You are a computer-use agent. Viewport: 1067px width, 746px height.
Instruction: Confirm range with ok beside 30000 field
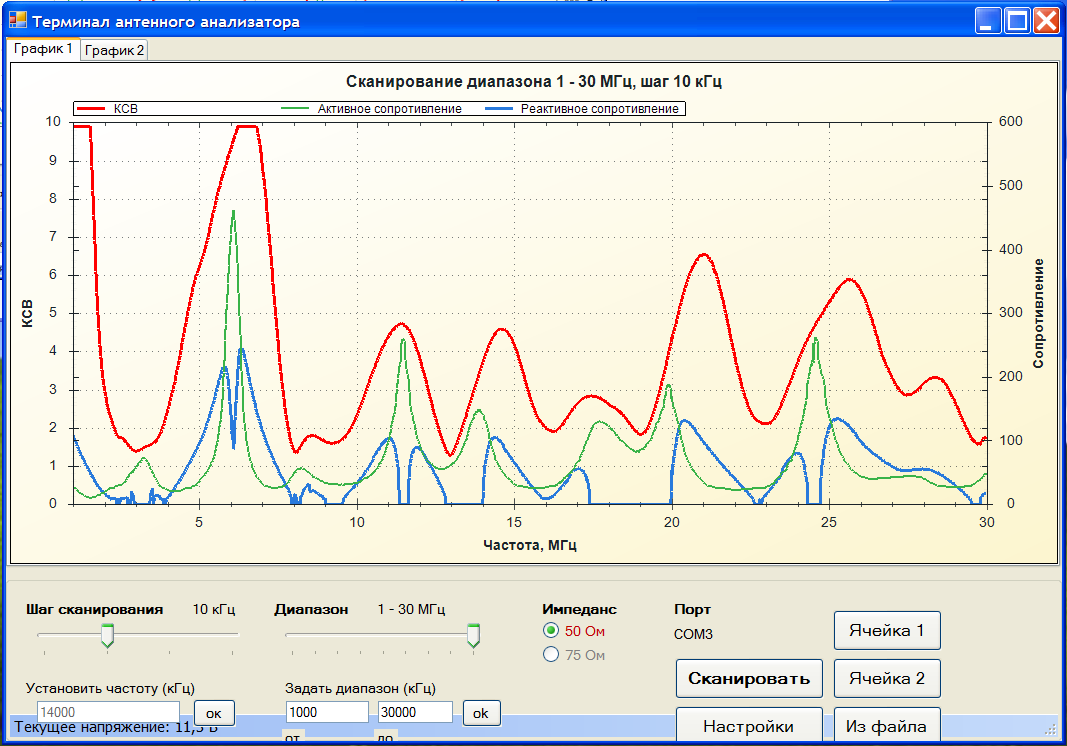pos(481,713)
